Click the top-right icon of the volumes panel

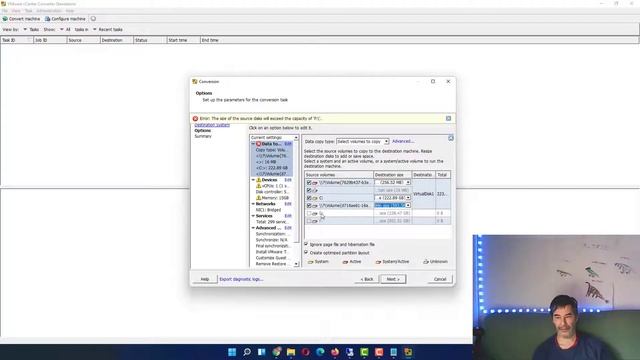(451, 138)
